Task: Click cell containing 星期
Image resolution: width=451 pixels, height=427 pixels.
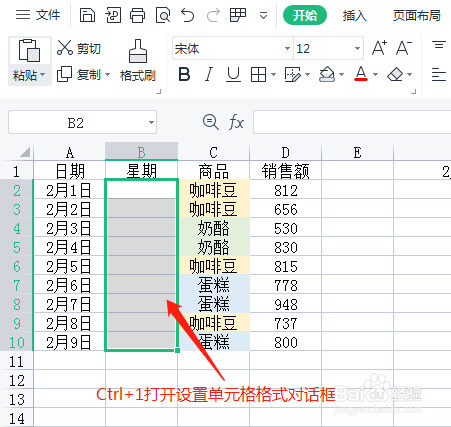Action: coord(141,171)
